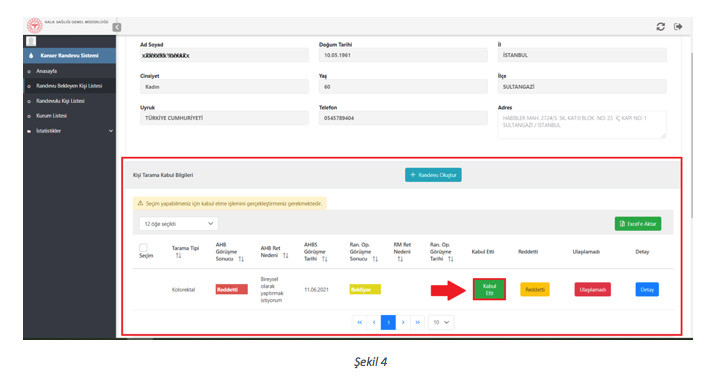Click the Randevu Oluştur button

[x=433, y=175]
